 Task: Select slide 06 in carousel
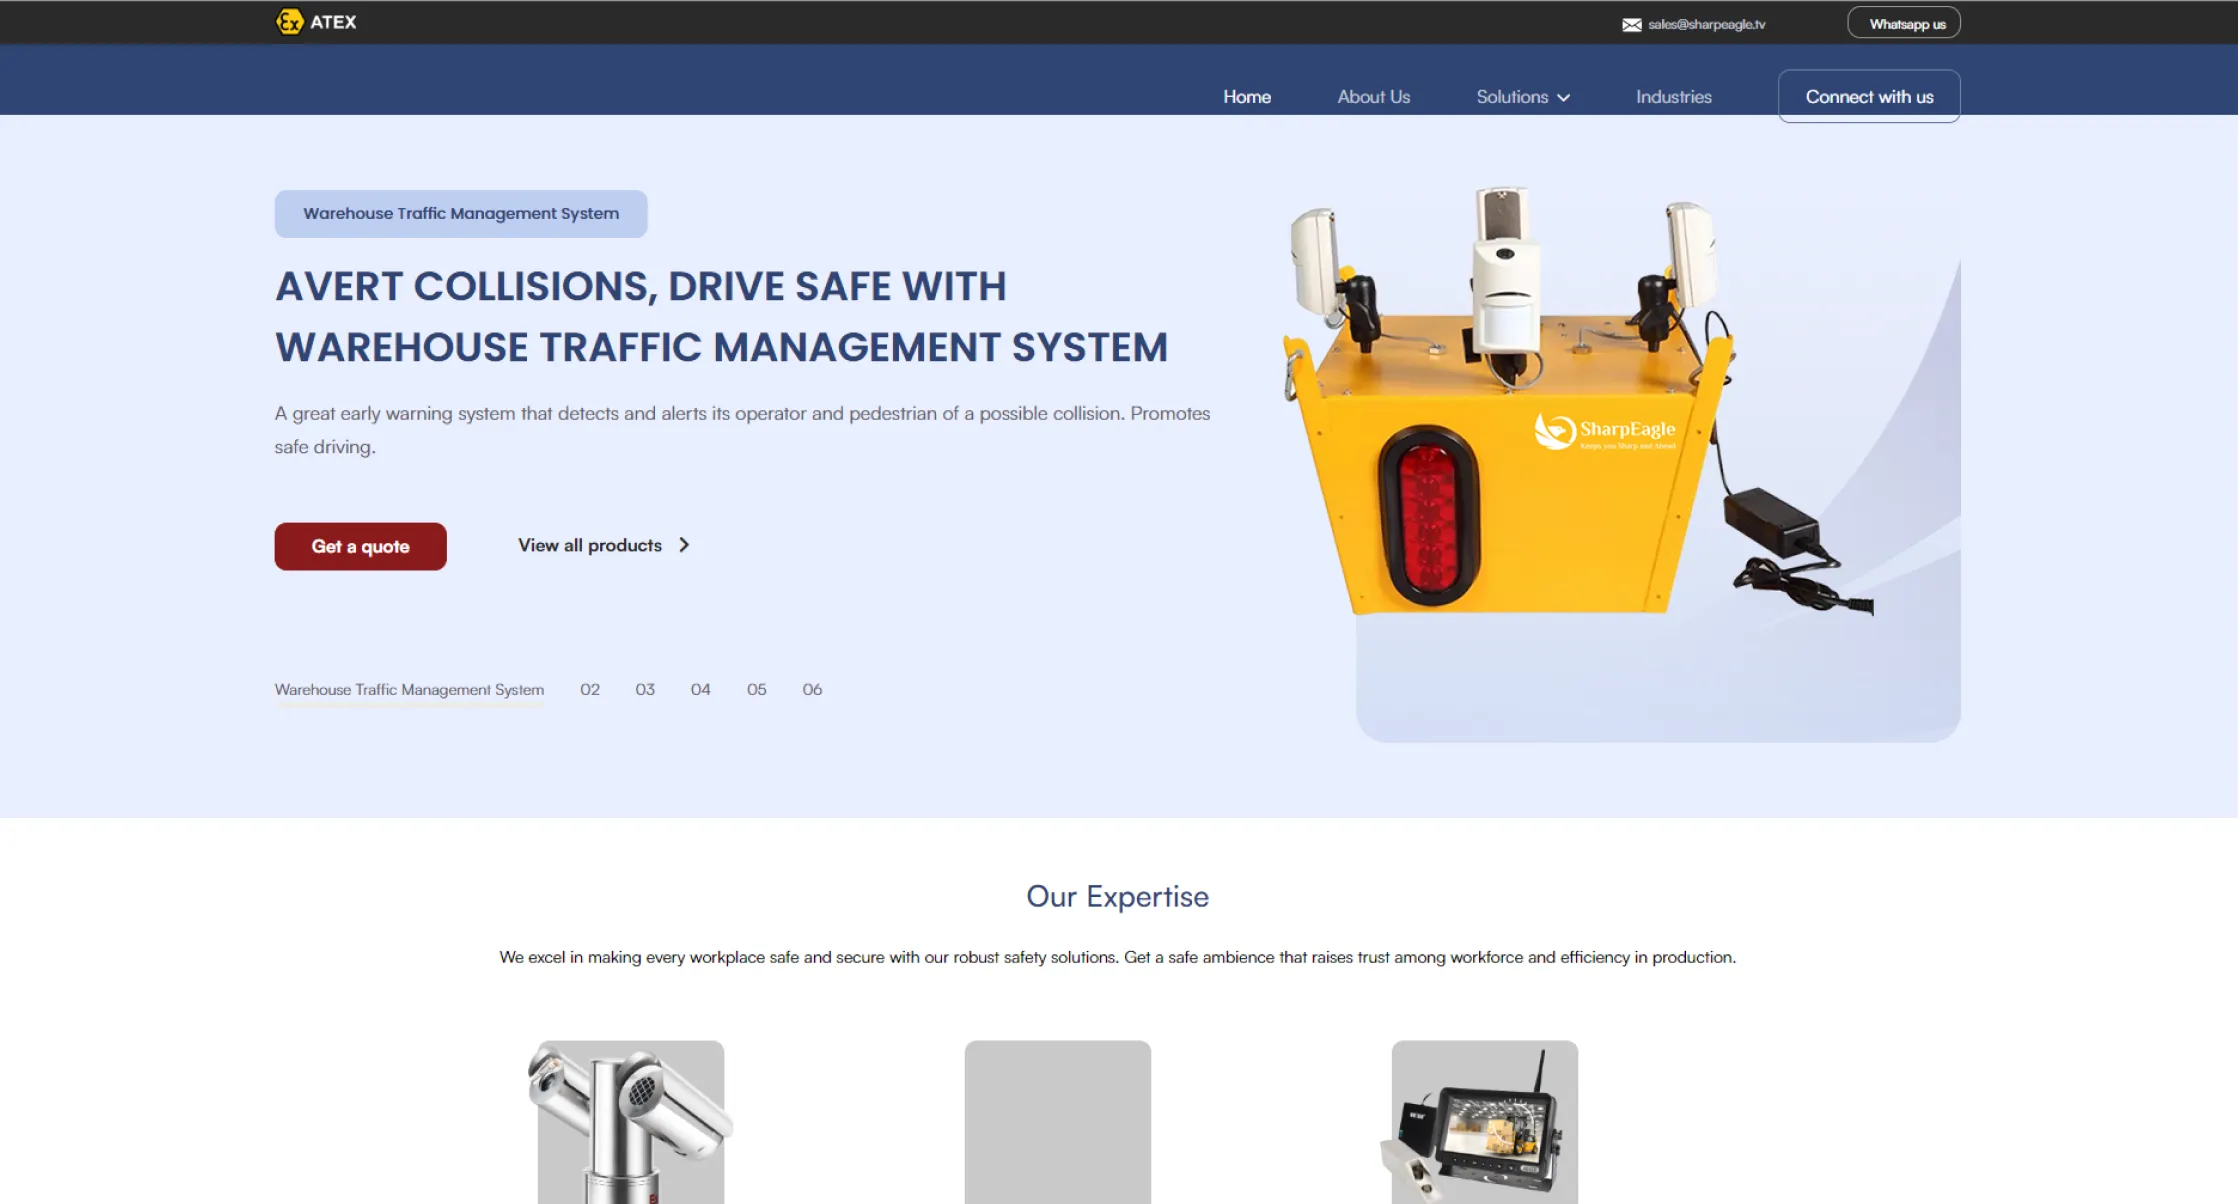click(x=812, y=689)
